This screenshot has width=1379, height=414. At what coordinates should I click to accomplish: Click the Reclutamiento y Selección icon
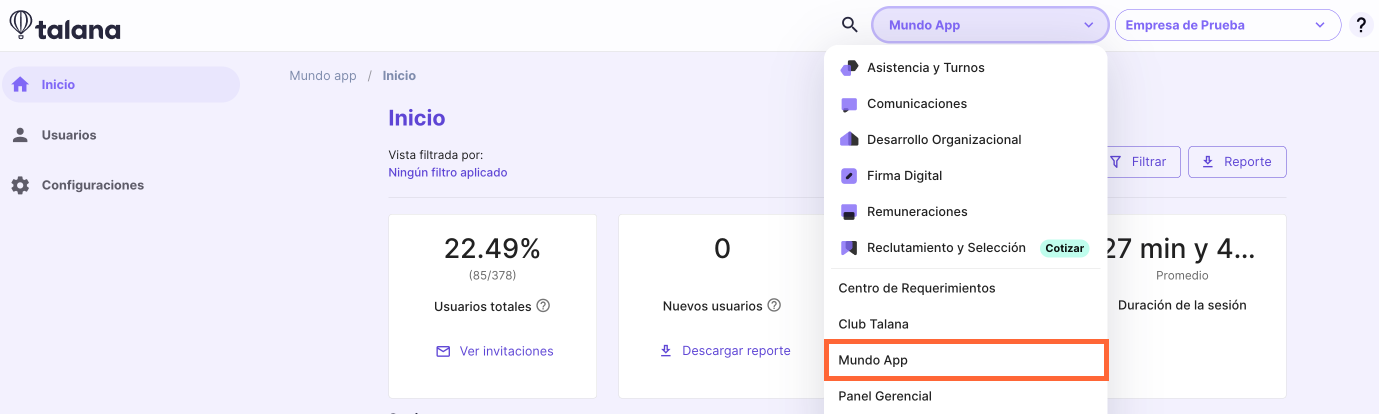[849, 248]
